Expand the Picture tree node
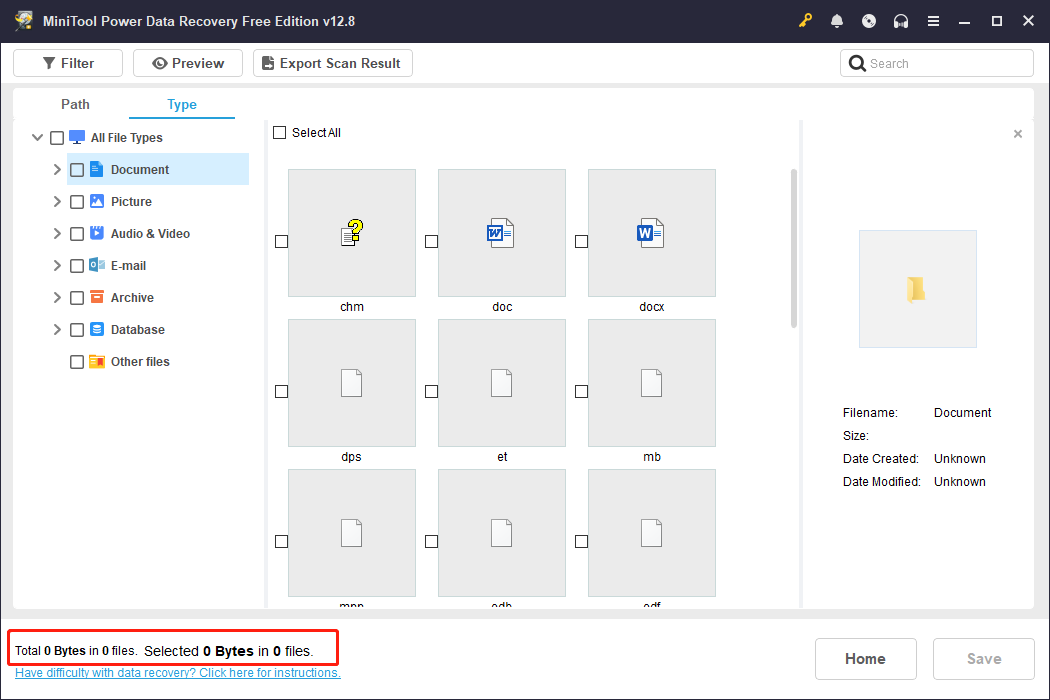 click(x=57, y=201)
